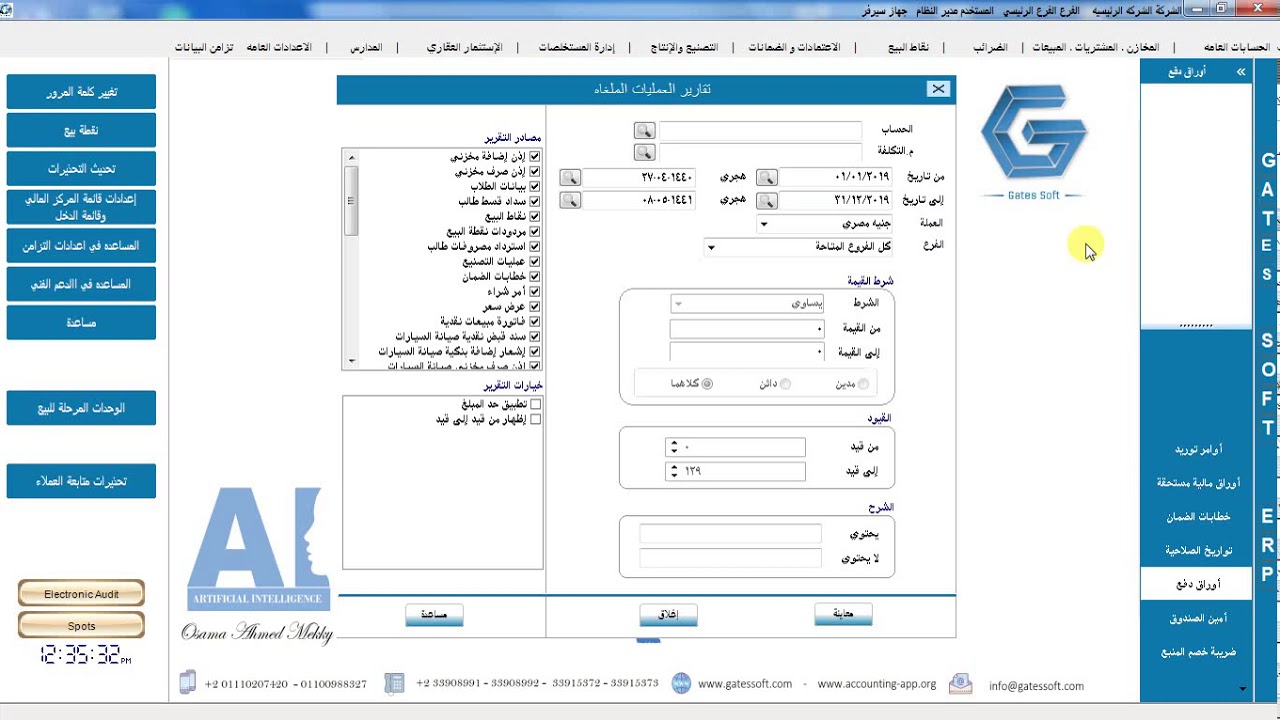Uncheck خطابات الضمان source
Screen dimensions: 1280x720
point(535,277)
